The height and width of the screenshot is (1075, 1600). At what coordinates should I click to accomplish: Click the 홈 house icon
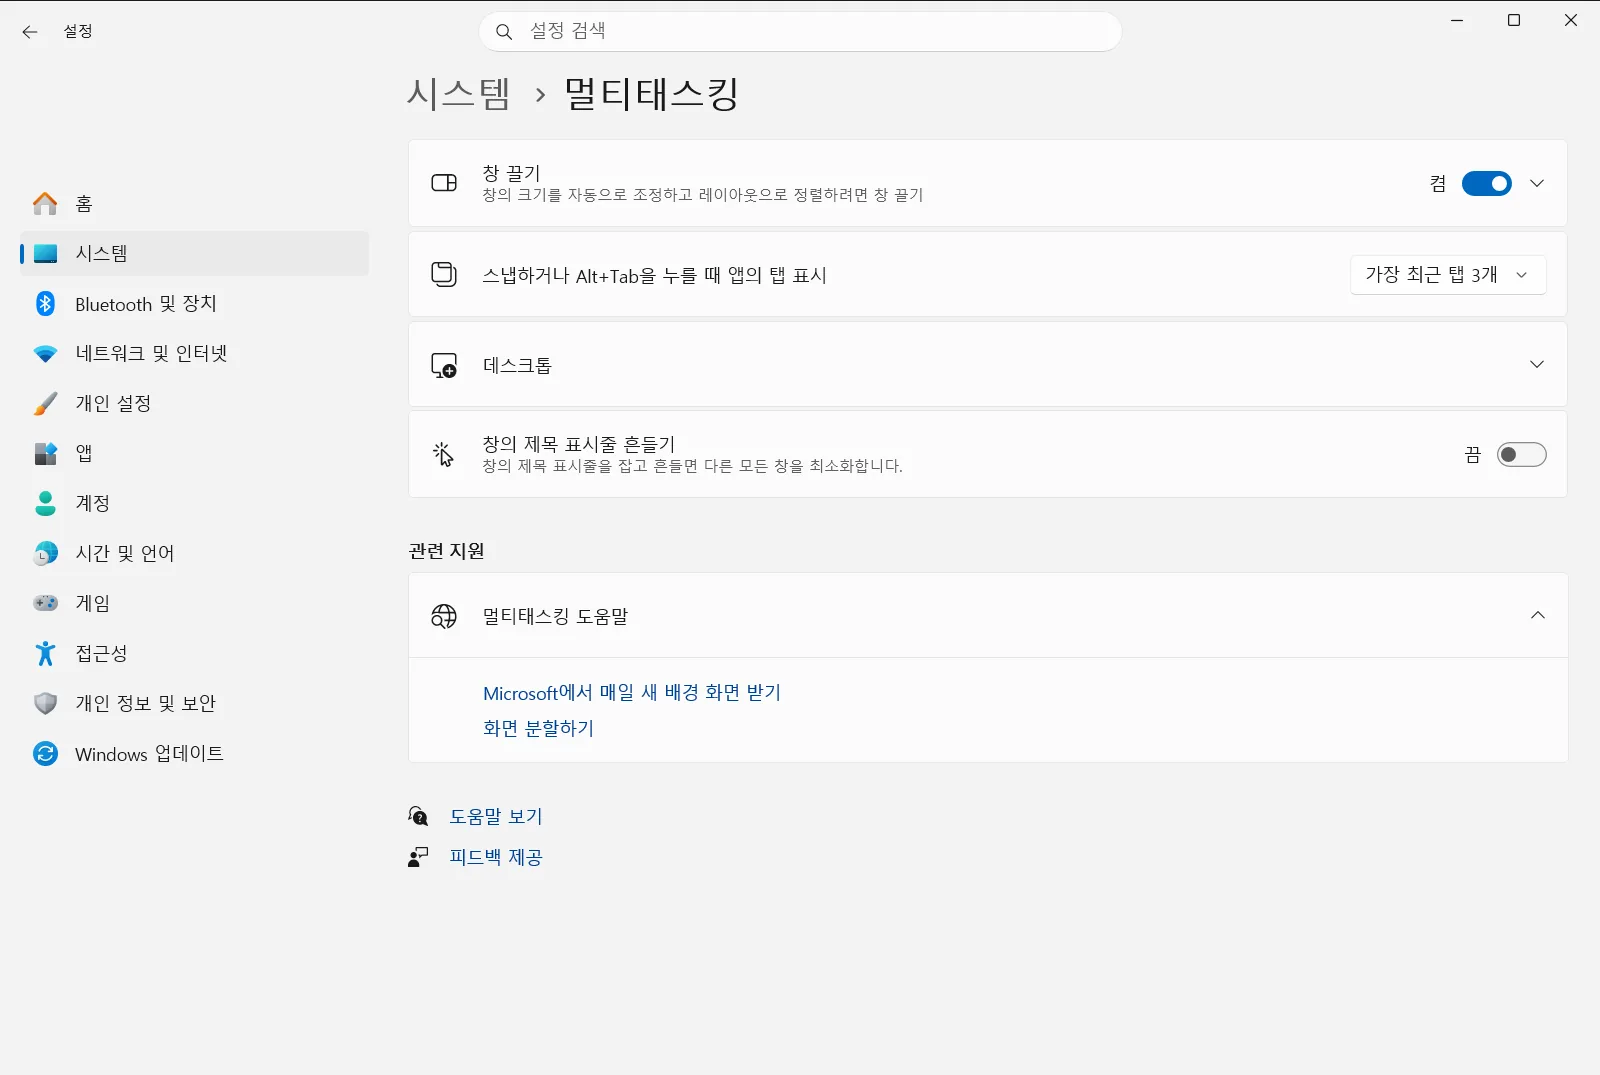tap(45, 204)
